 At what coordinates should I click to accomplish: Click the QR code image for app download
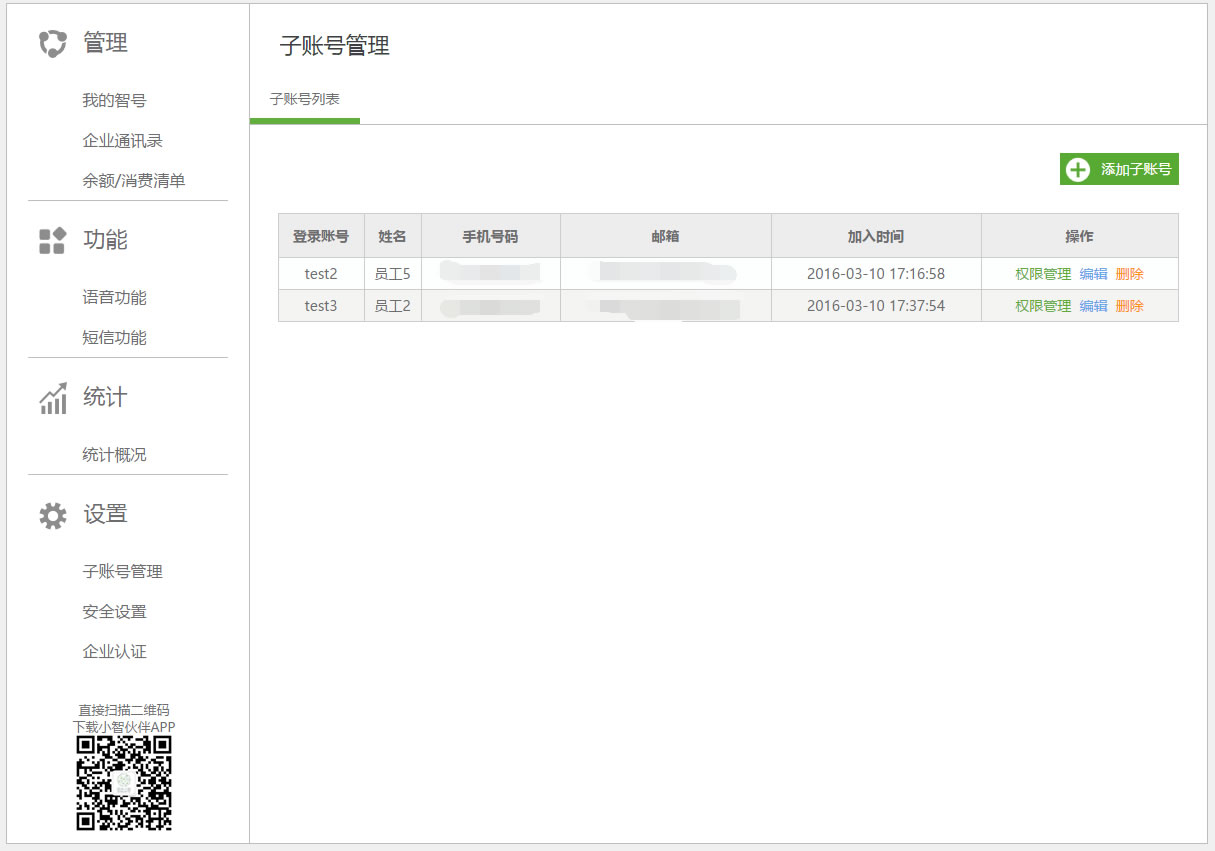coord(124,783)
